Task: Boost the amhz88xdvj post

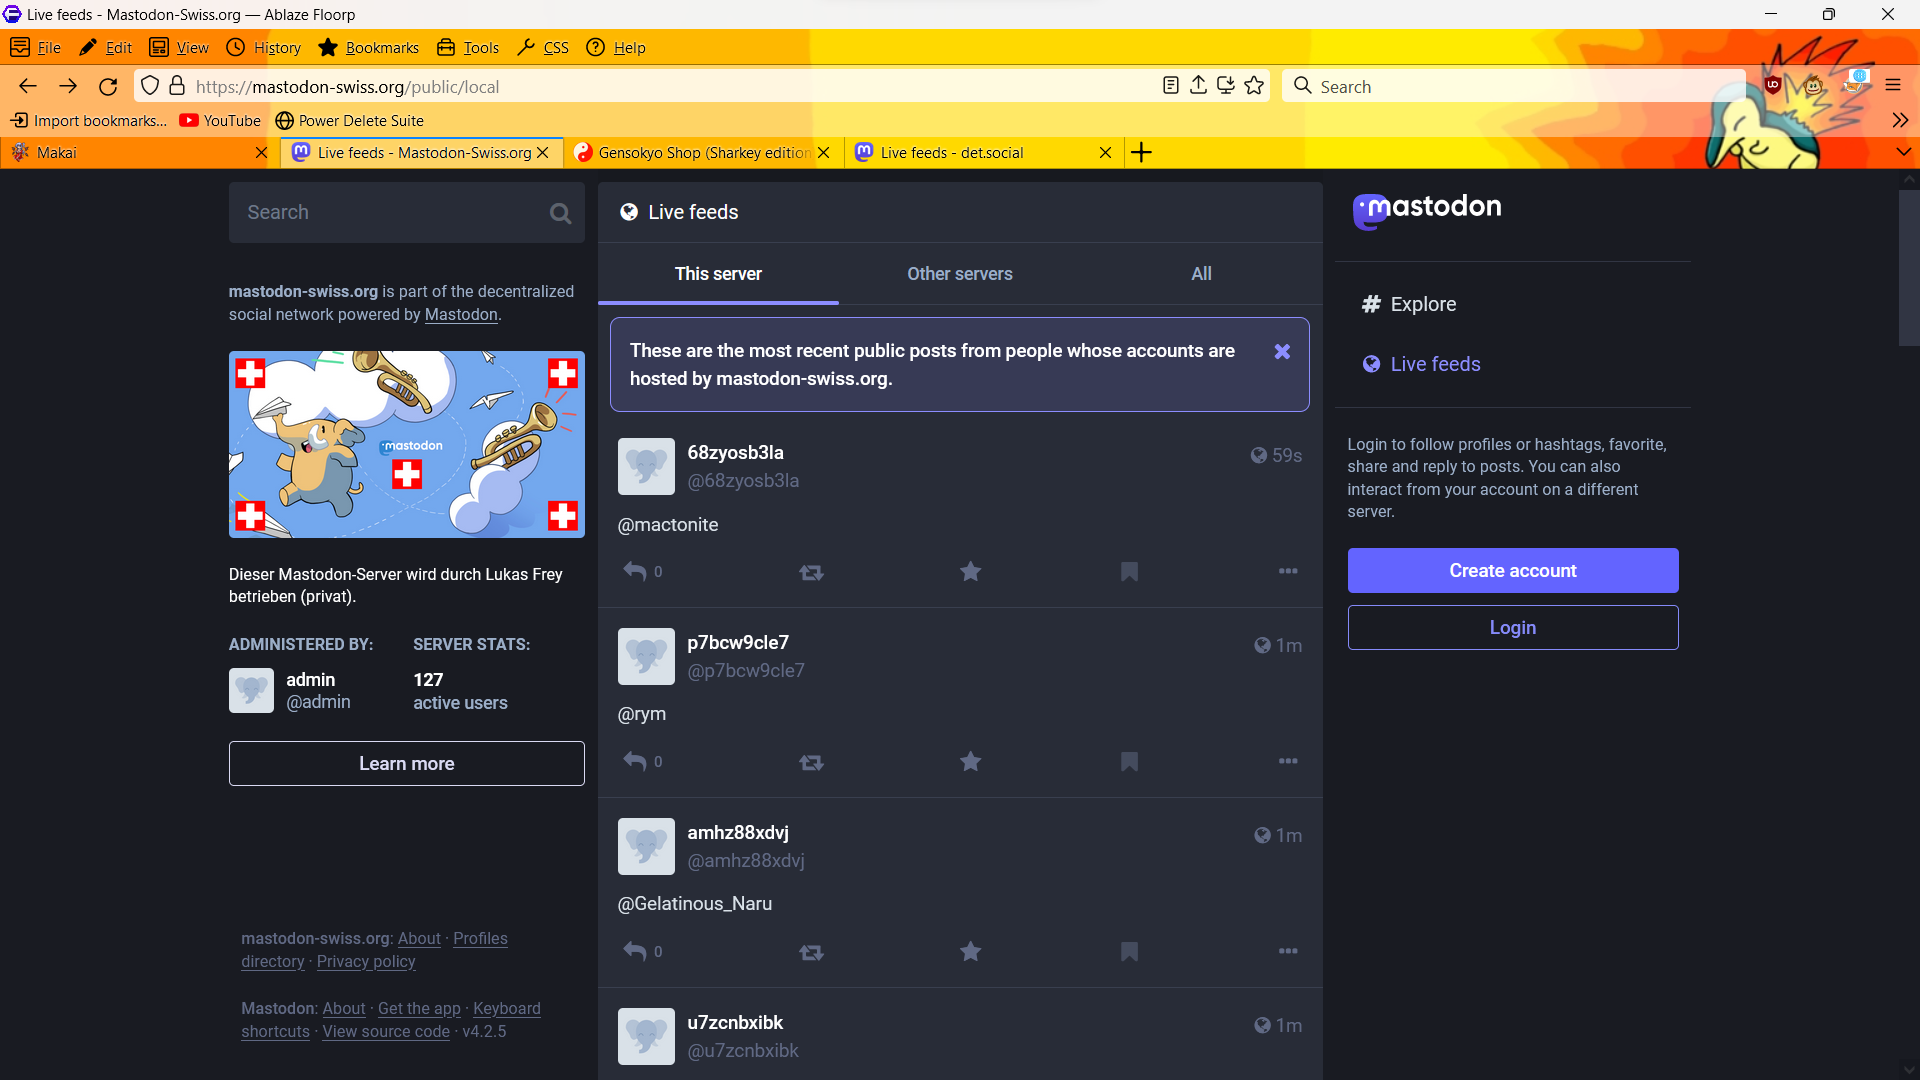Action: click(811, 952)
